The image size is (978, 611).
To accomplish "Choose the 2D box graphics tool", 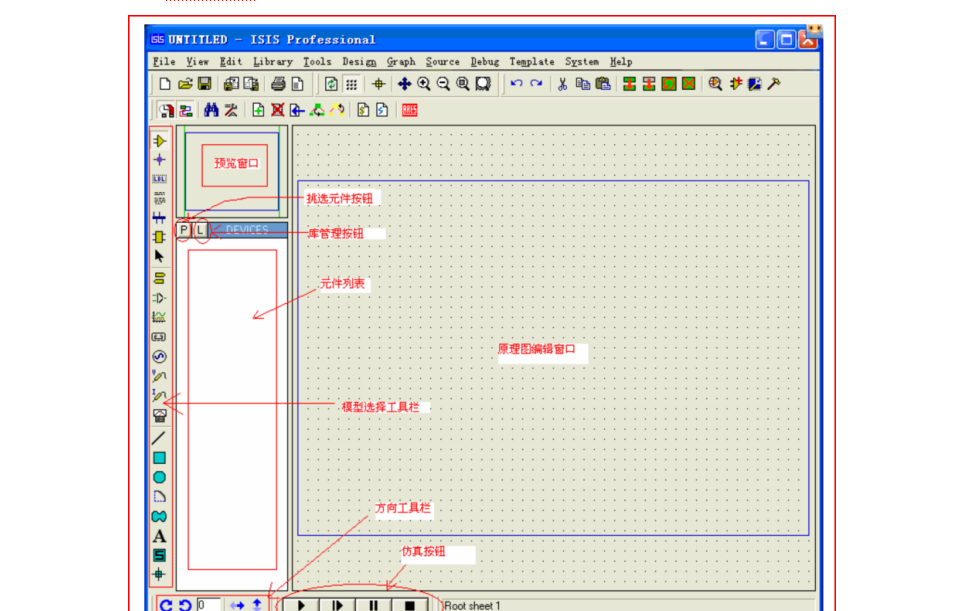I will coord(159,458).
